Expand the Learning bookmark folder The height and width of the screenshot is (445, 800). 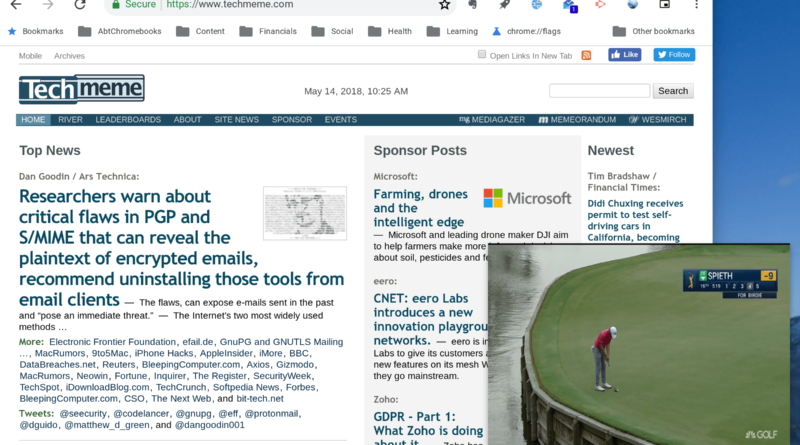click(x=452, y=31)
